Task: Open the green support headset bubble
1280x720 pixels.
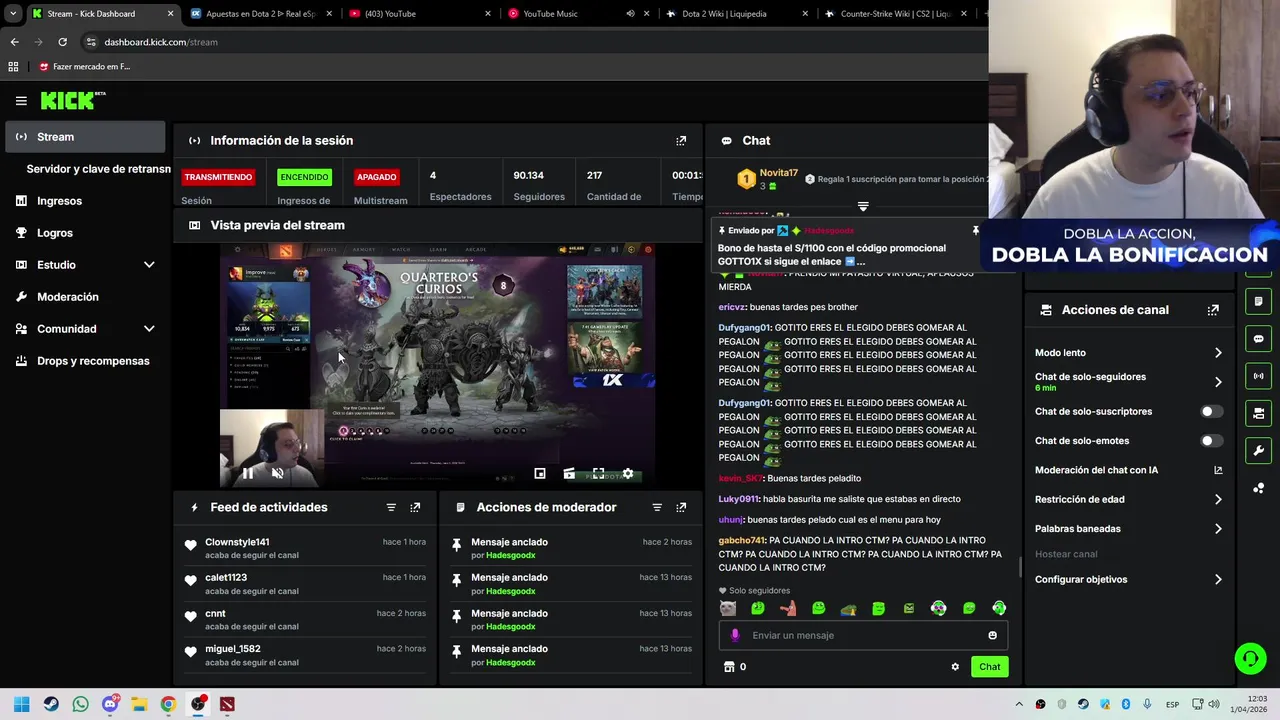Action: 1250,658
